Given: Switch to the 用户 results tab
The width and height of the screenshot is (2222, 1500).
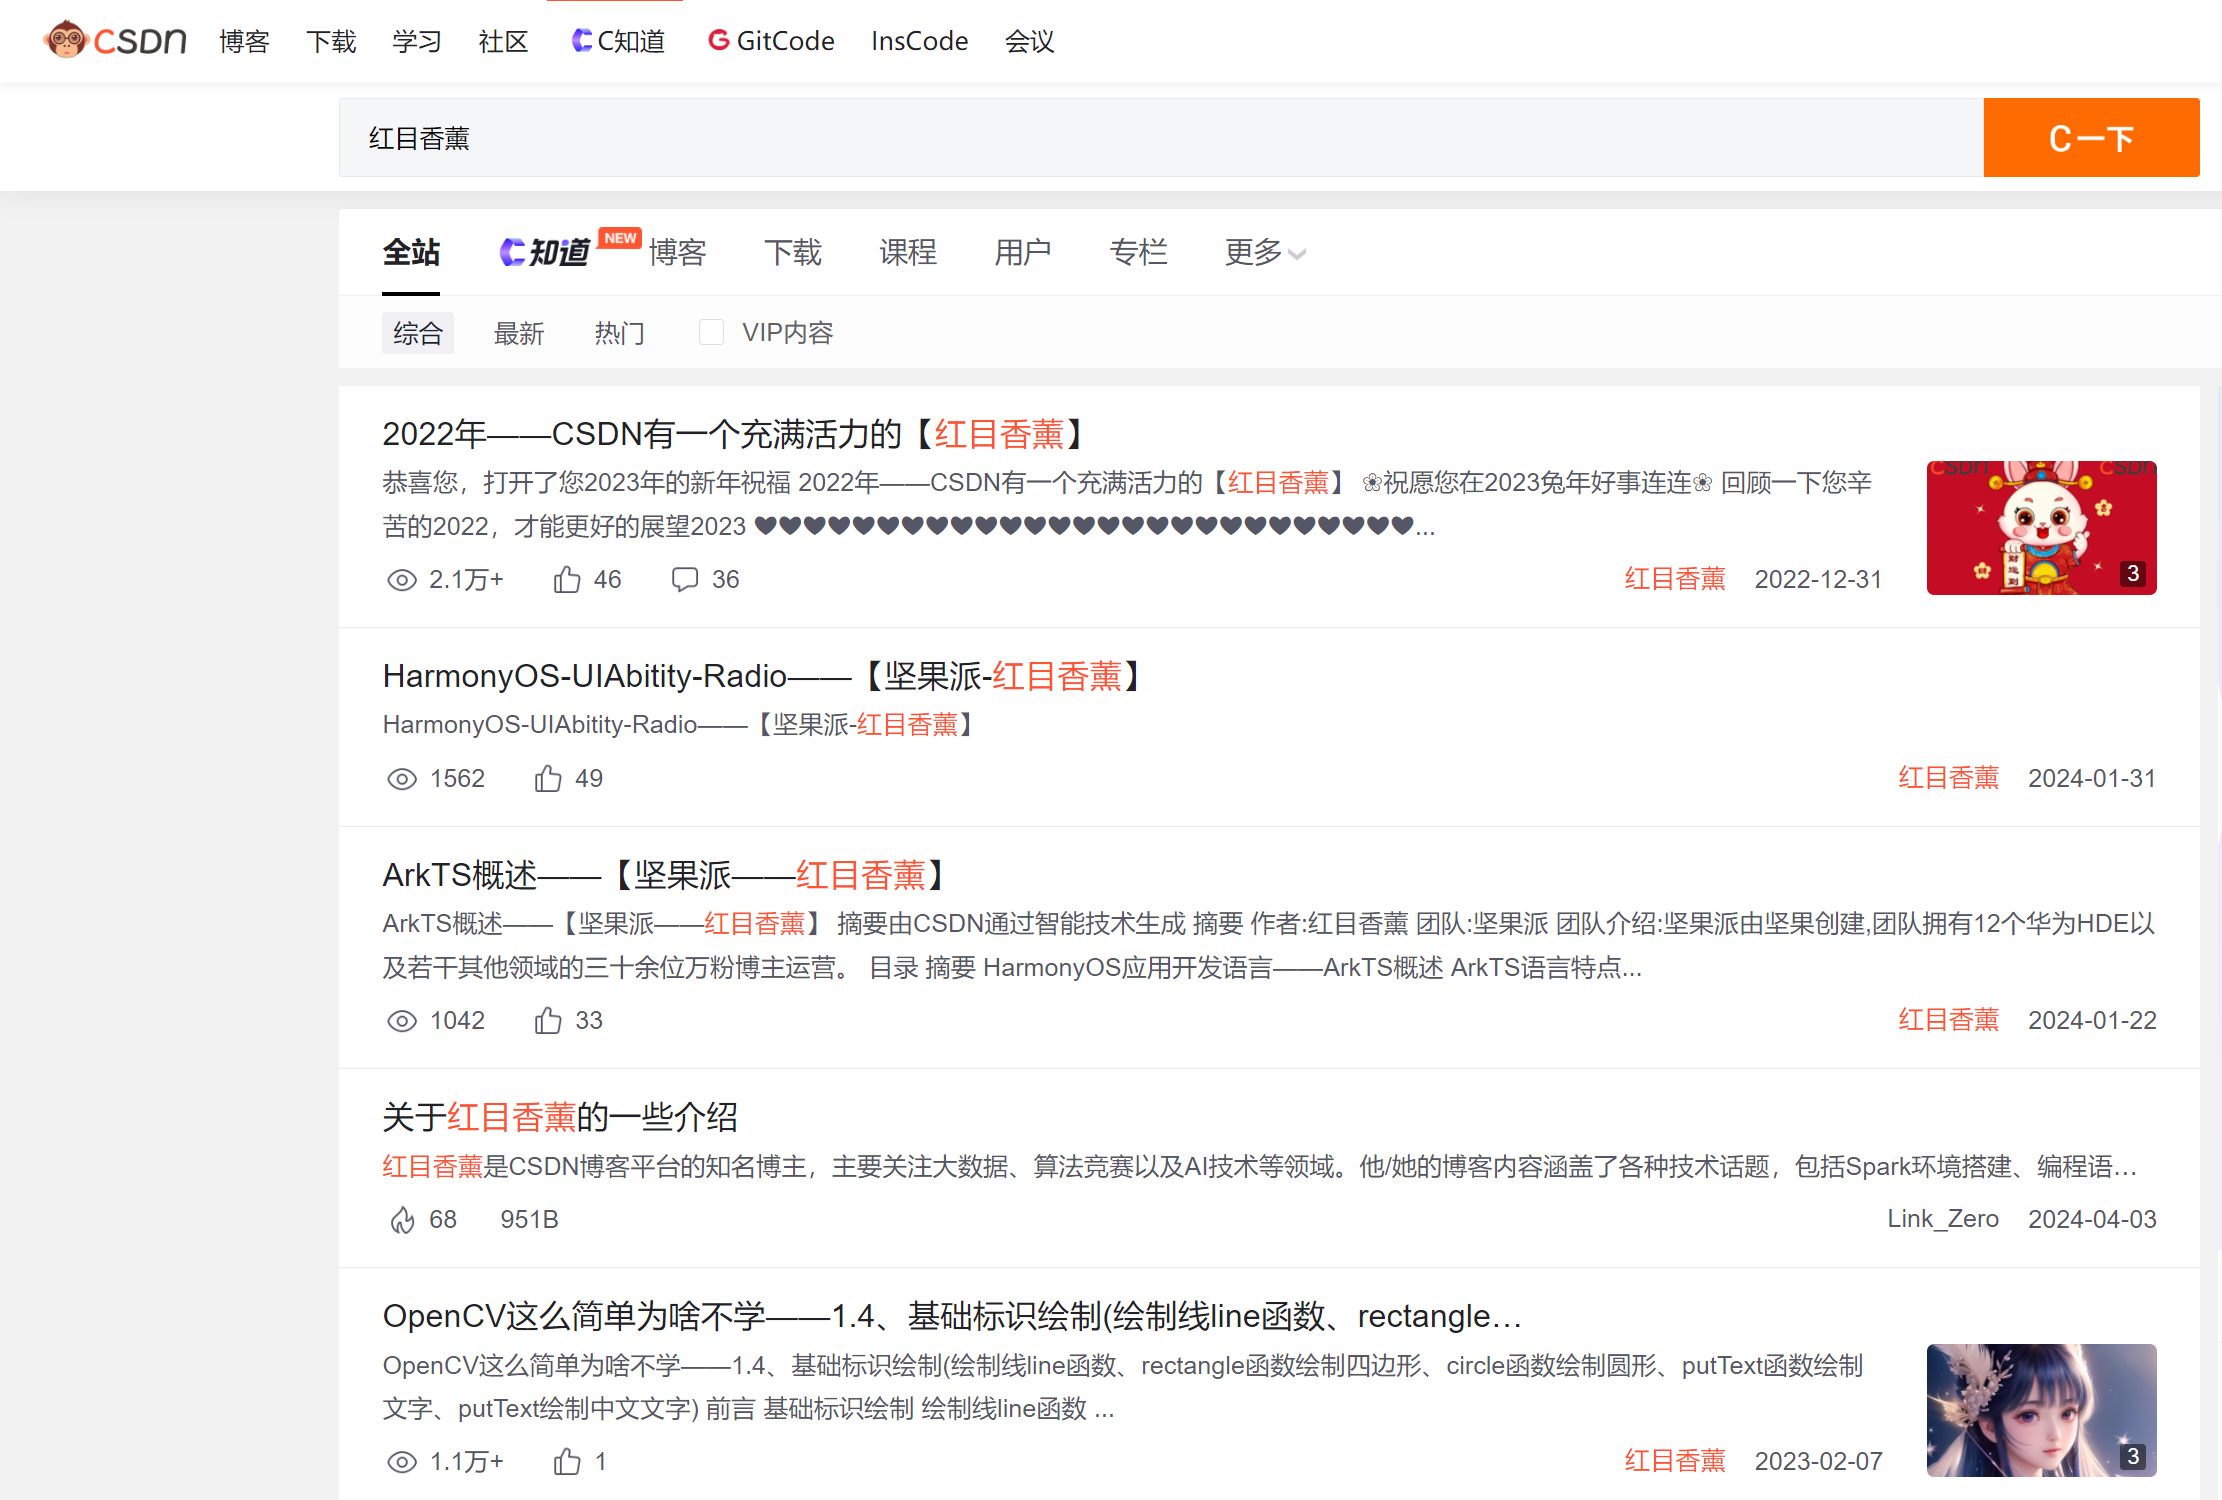Looking at the screenshot, I should (1022, 253).
